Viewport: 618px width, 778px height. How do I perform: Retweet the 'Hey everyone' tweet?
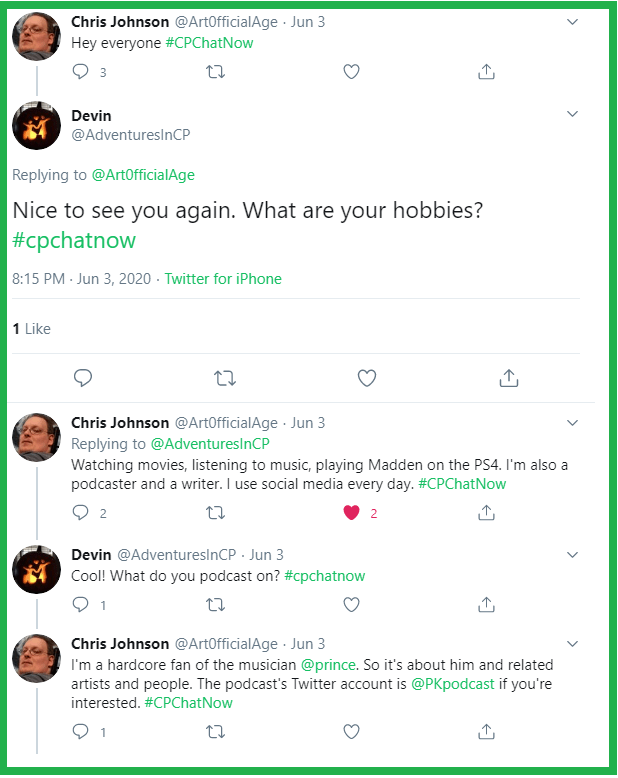(x=215, y=72)
